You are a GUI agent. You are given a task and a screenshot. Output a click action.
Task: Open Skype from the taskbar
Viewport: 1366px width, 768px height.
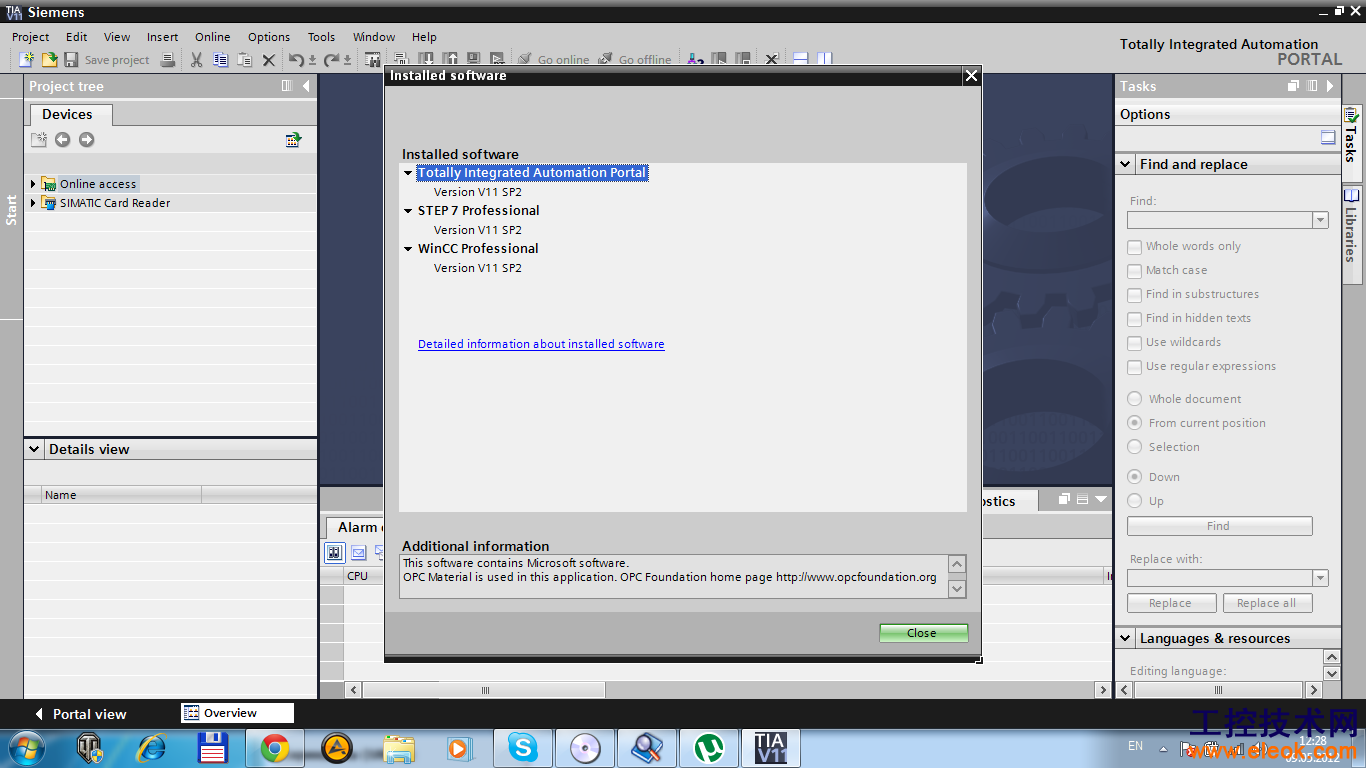pos(522,748)
